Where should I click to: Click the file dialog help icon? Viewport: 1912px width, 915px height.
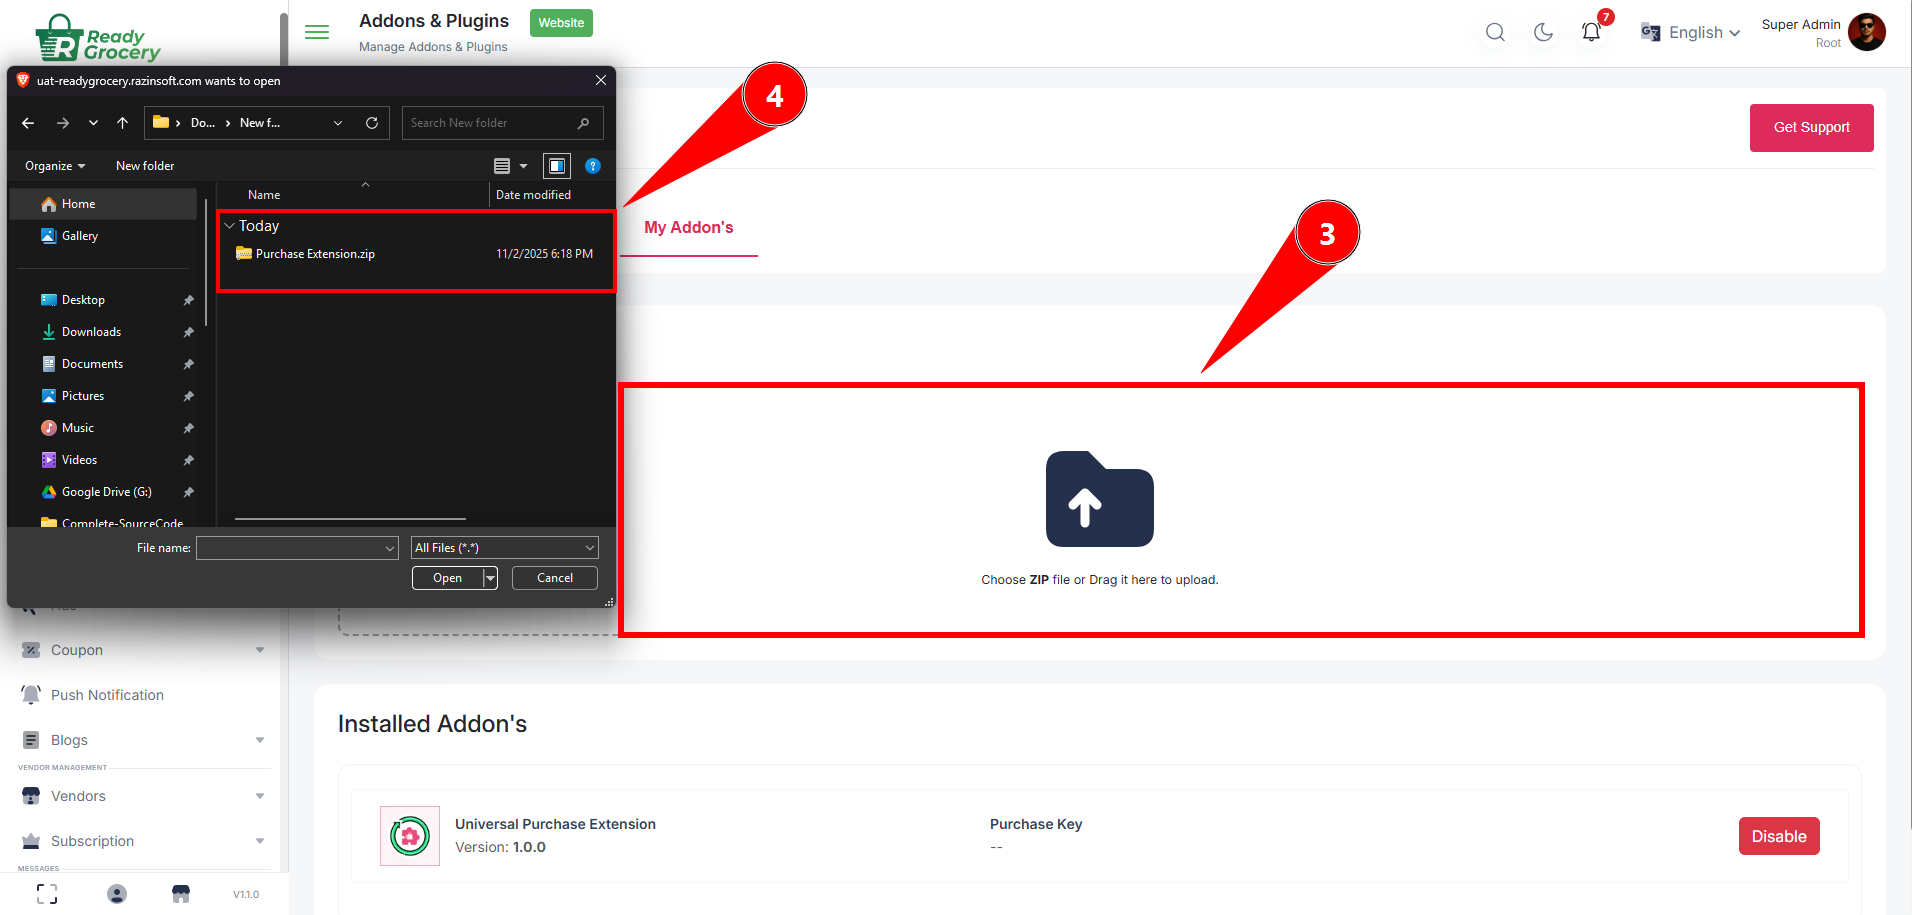tap(593, 166)
